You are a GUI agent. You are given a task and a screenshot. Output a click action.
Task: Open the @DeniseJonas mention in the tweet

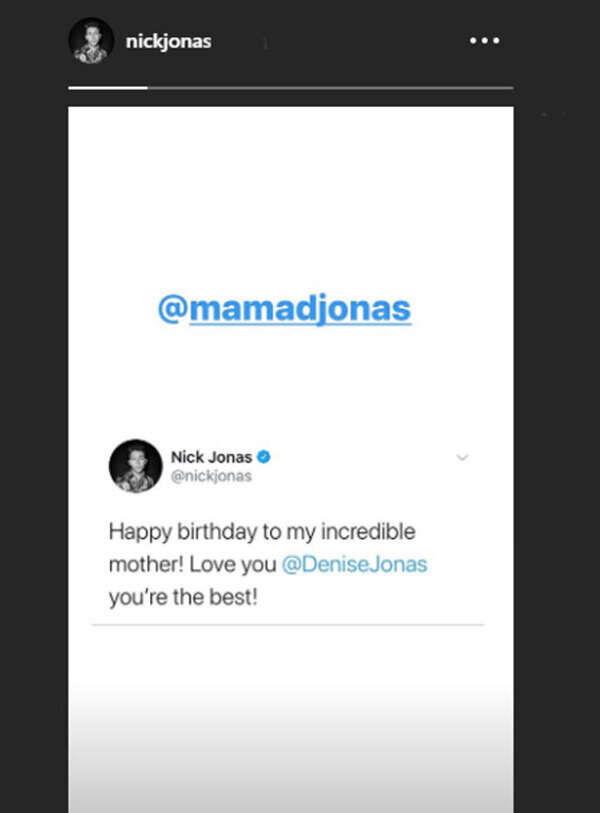[354, 564]
